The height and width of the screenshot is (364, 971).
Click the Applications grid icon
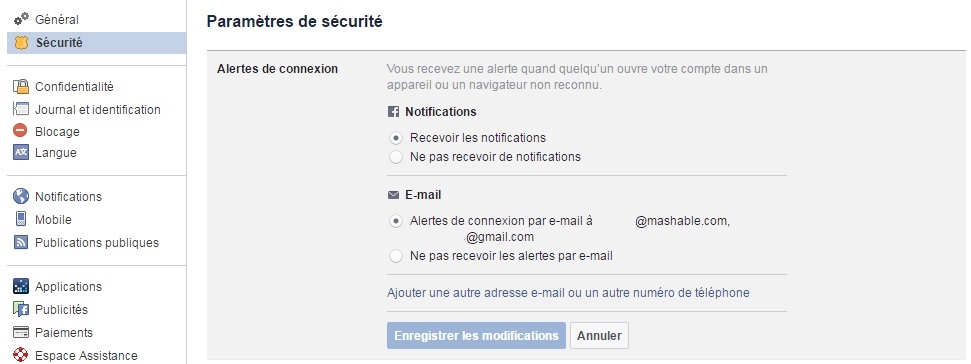pyautogui.click(x=21, y=286)
